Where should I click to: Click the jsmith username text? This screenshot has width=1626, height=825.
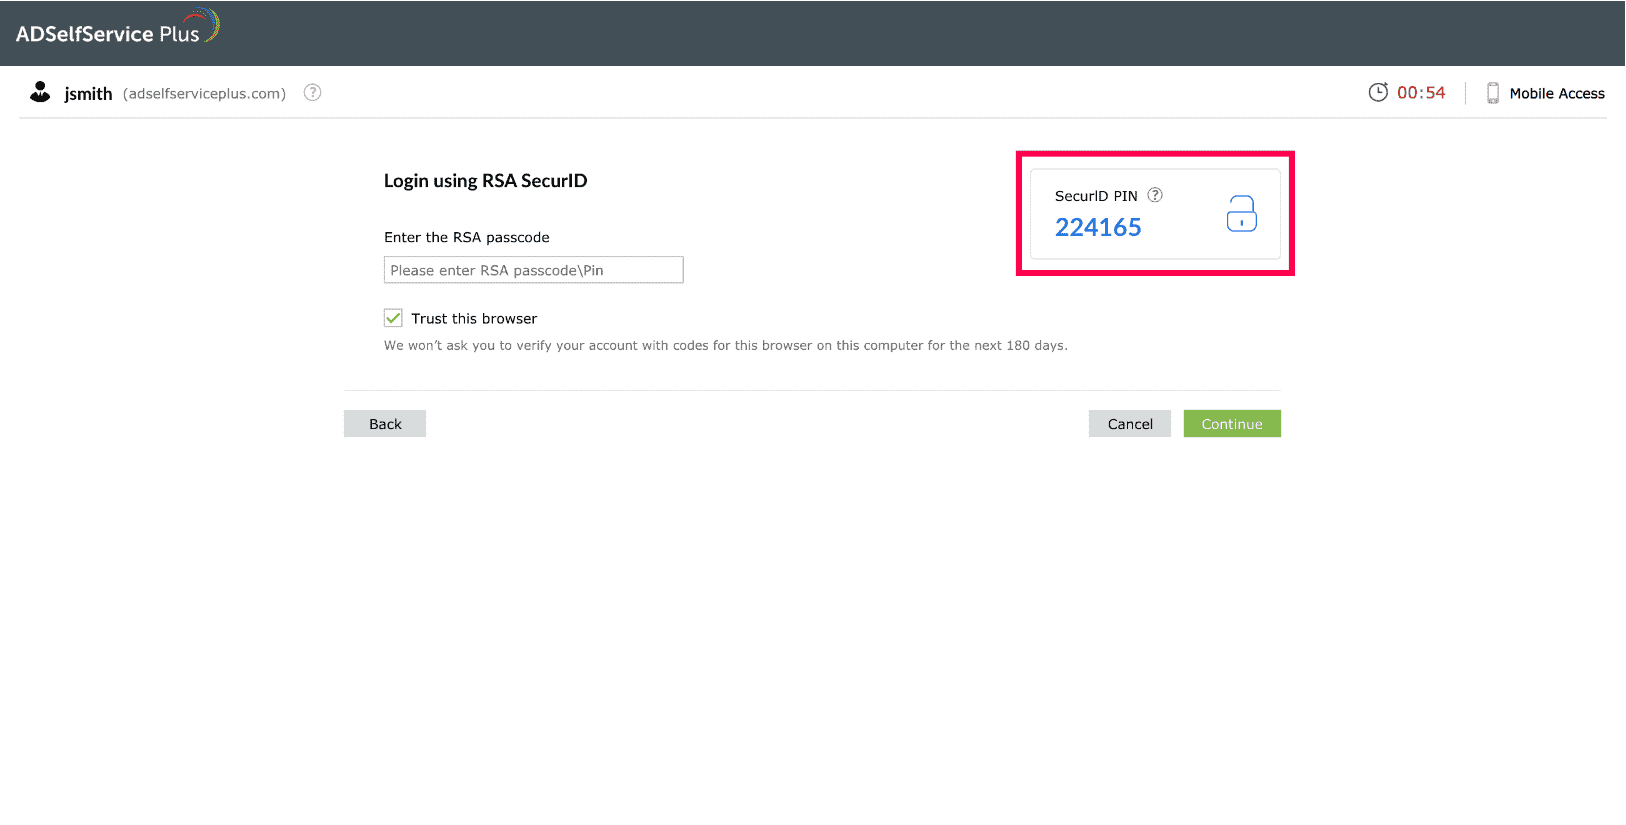(88, 94)
